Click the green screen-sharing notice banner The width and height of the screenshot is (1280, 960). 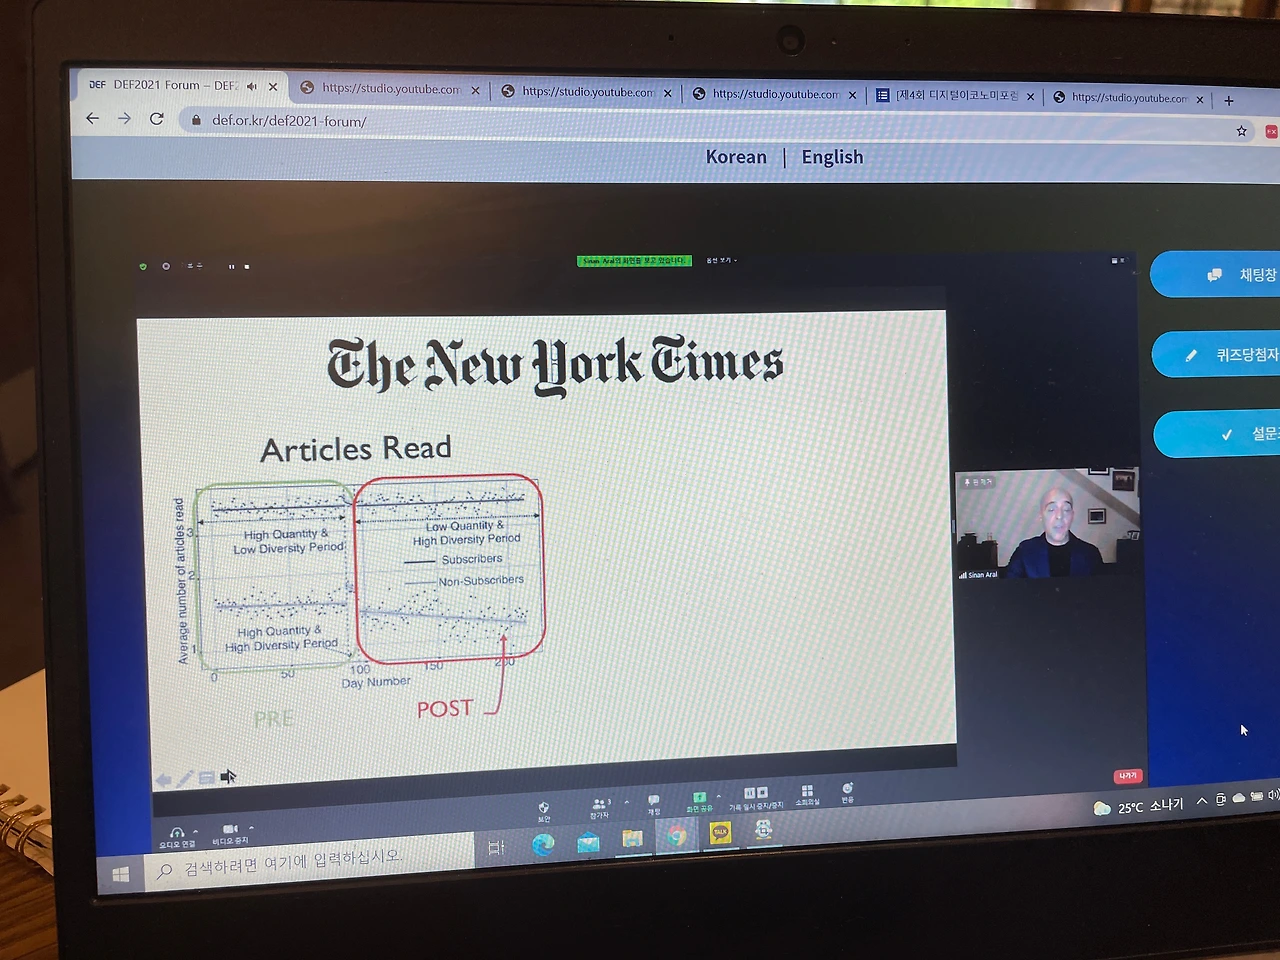pyautogui.click(x=634, y=261)
